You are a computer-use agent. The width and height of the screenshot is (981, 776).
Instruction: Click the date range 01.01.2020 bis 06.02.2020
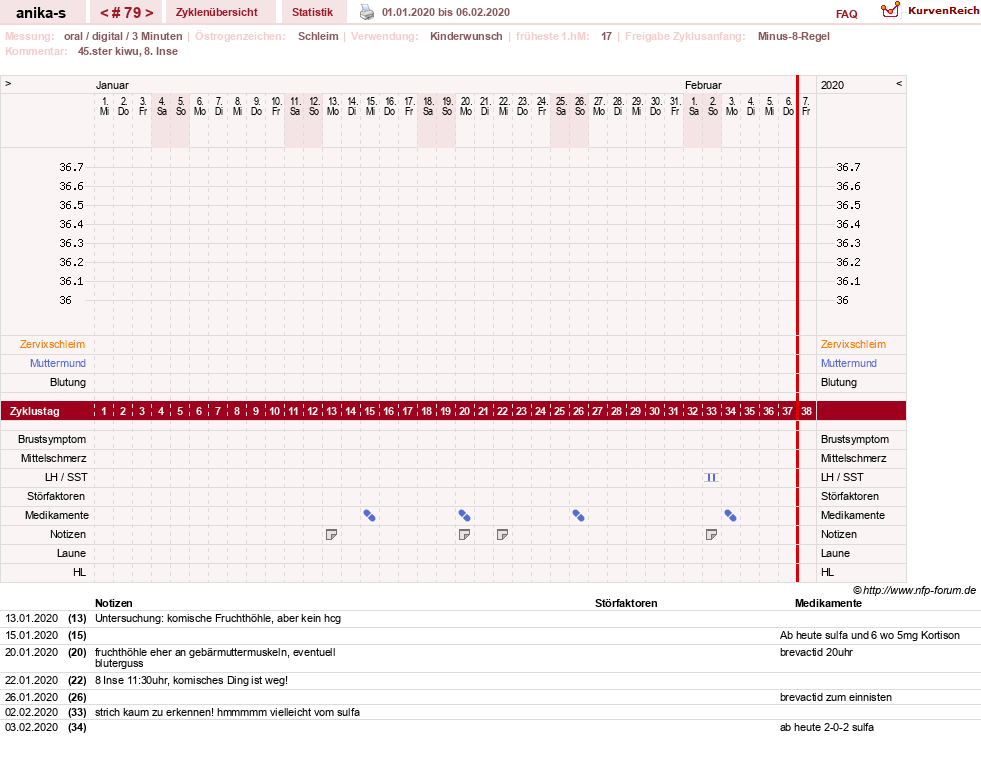(446, 12)
